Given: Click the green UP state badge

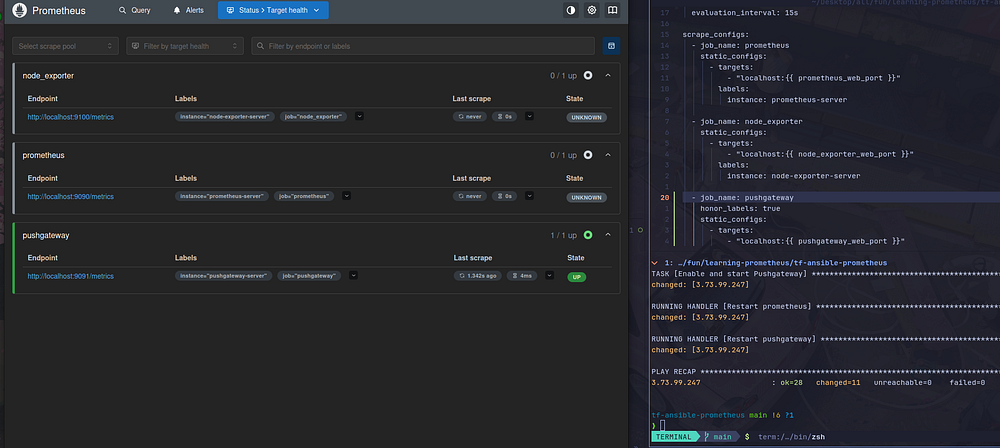Looking at the screenshot, I should point(577,277).
